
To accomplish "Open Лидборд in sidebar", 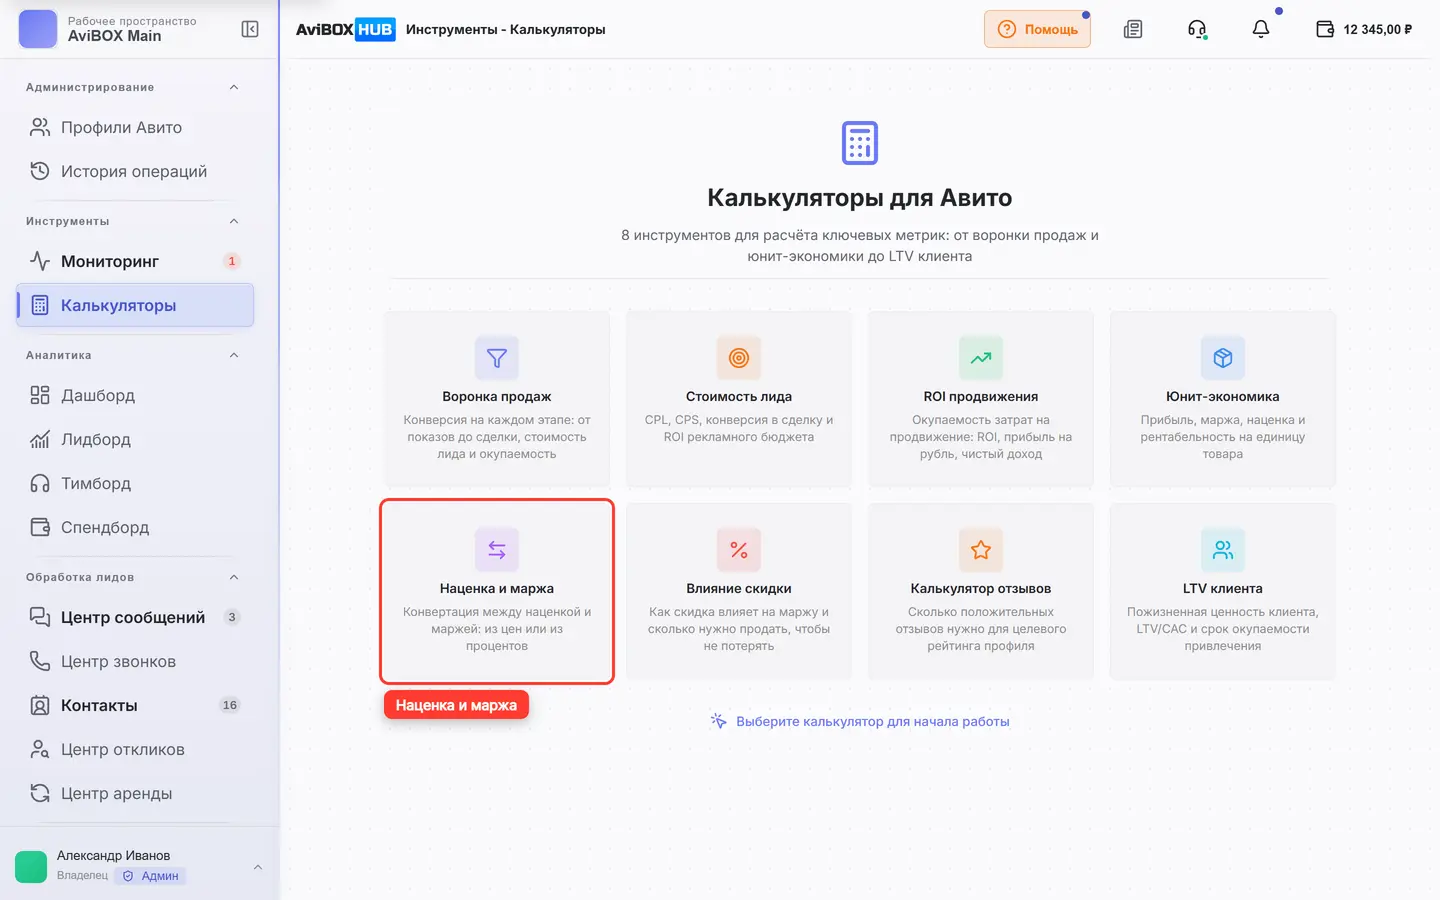I will coord(135,439).
